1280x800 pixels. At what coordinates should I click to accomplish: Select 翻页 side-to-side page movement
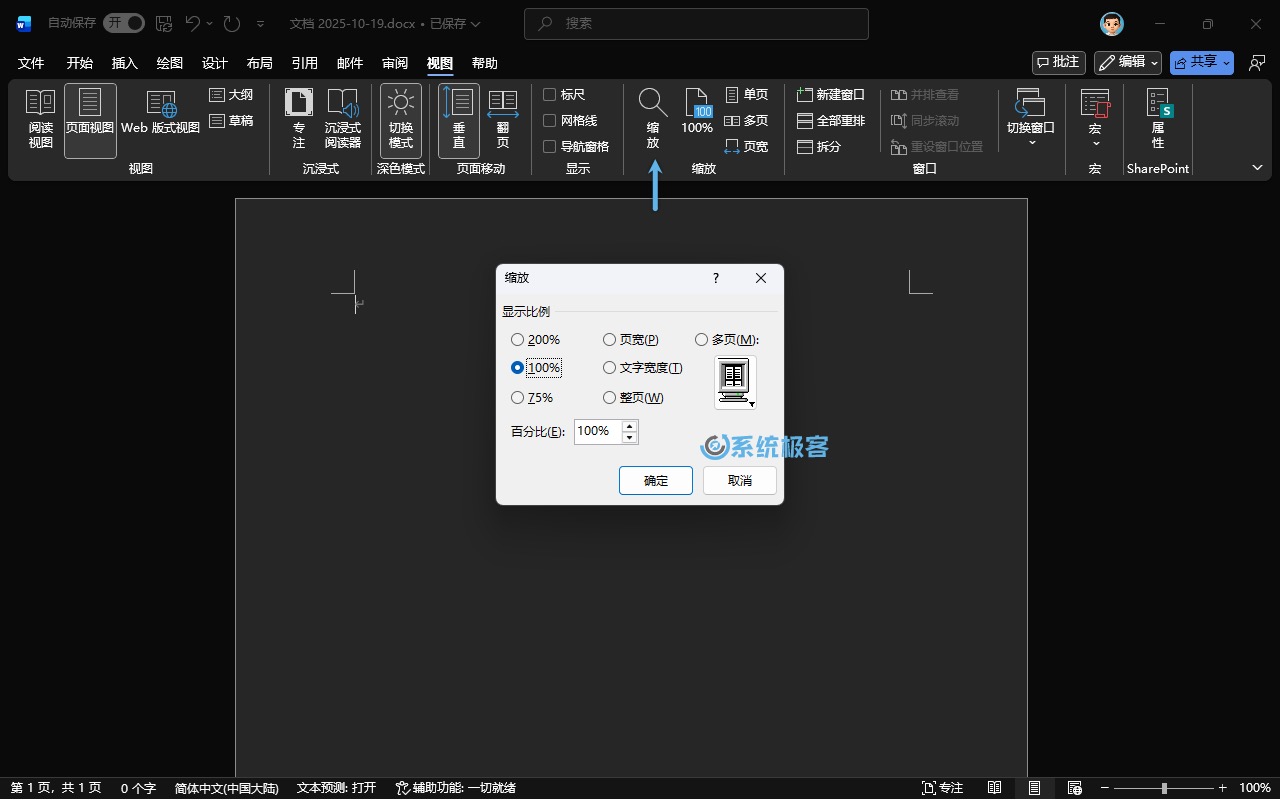click(x=503, y=120)
